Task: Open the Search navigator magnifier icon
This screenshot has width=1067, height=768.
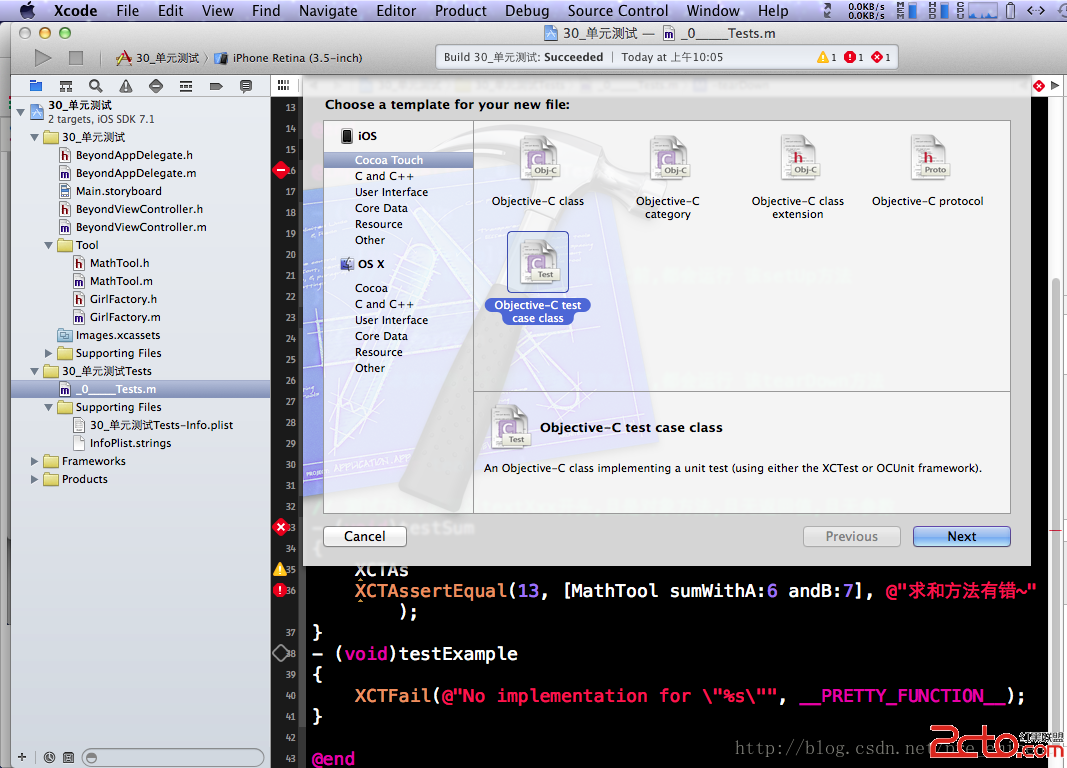Action: pos(95,86)
